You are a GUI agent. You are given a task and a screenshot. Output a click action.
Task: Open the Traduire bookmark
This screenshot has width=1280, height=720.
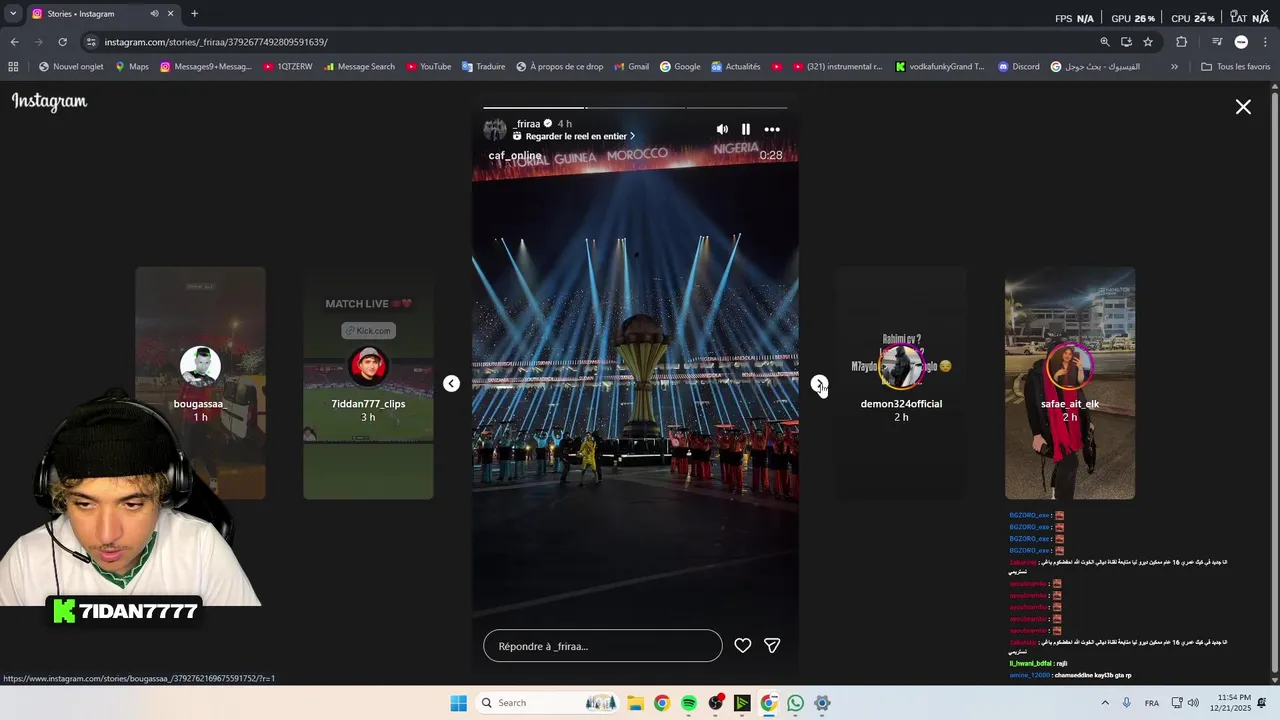click(x=484, y=67)
